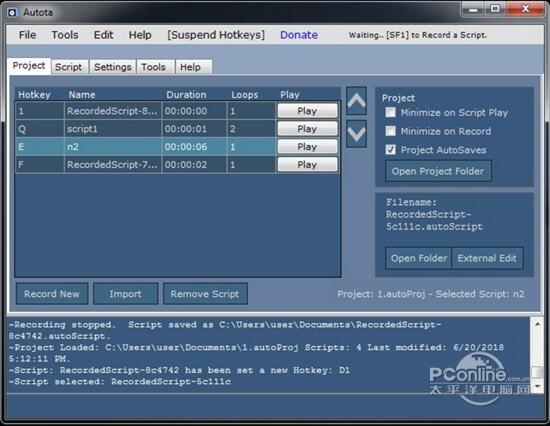Play the script1 script
This screenshot has height=426, width=550.
point(307,129)
